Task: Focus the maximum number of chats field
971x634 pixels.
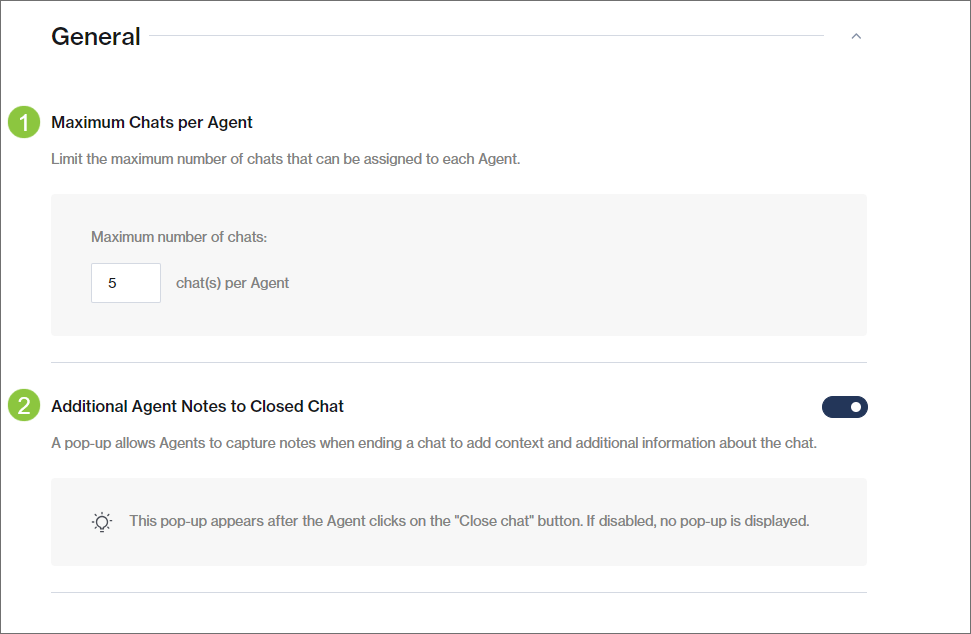Action: point(126,283)
